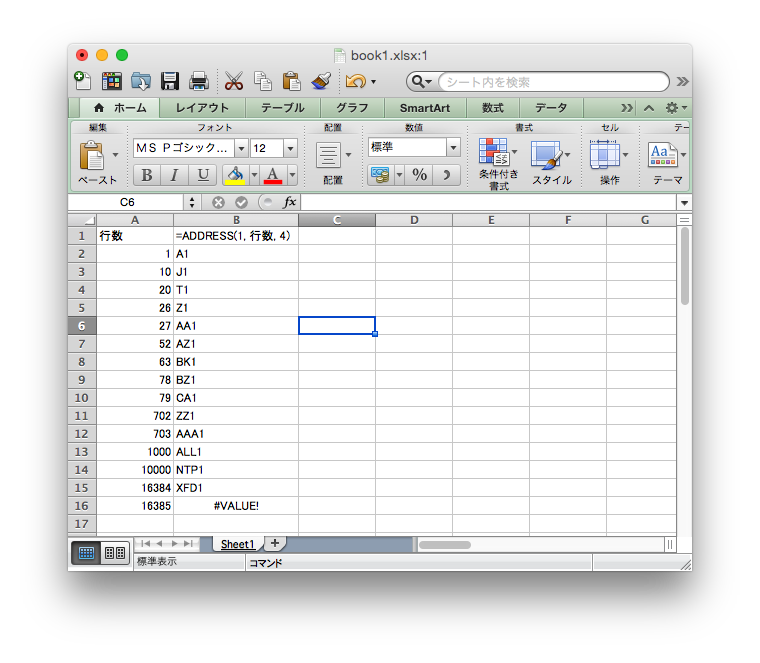
Task: Select cell containing XFD1
Action: click(x=236, y=488)
